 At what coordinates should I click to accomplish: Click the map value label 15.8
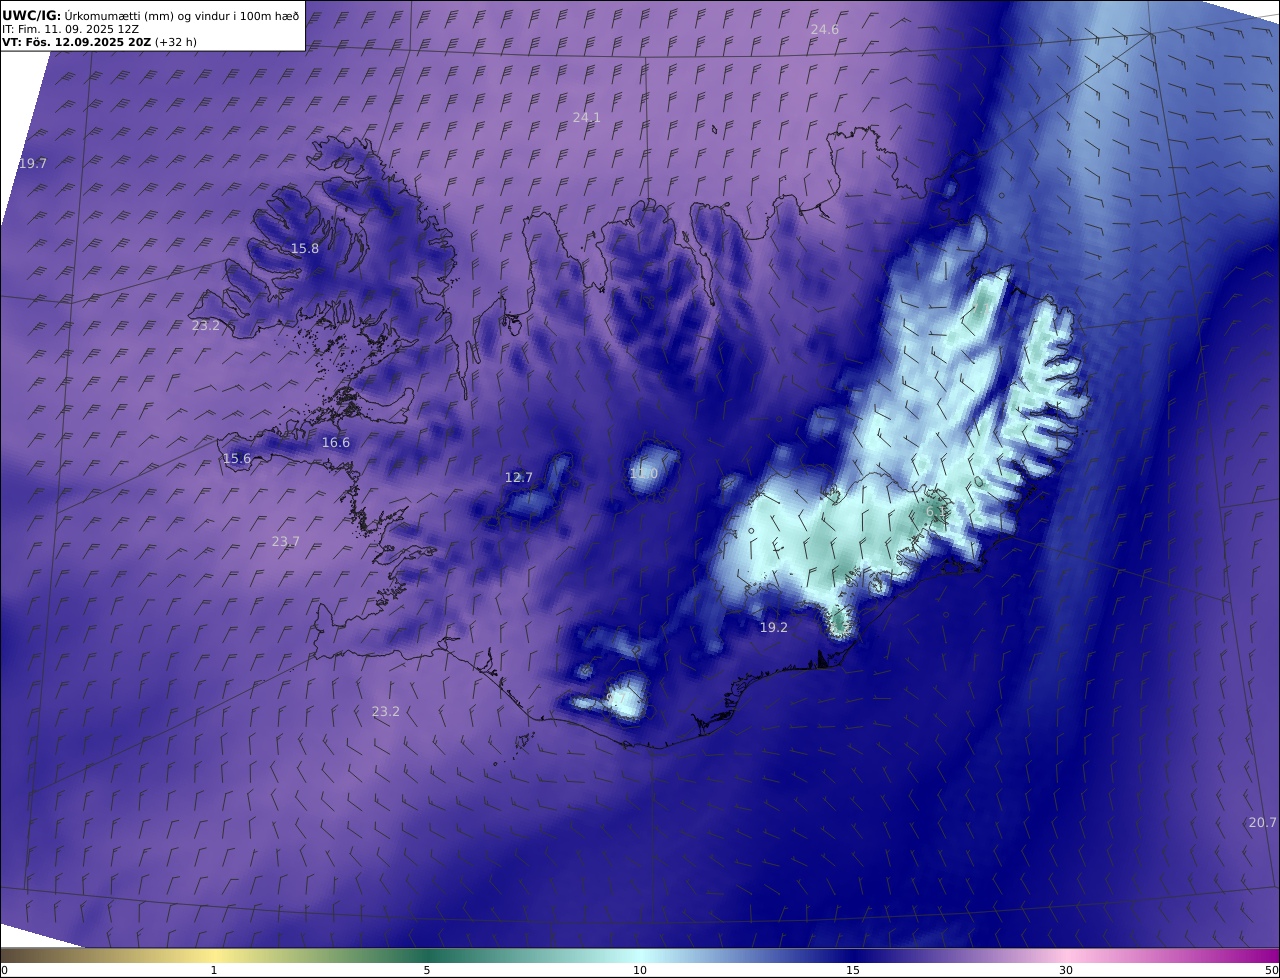(305, 248)
